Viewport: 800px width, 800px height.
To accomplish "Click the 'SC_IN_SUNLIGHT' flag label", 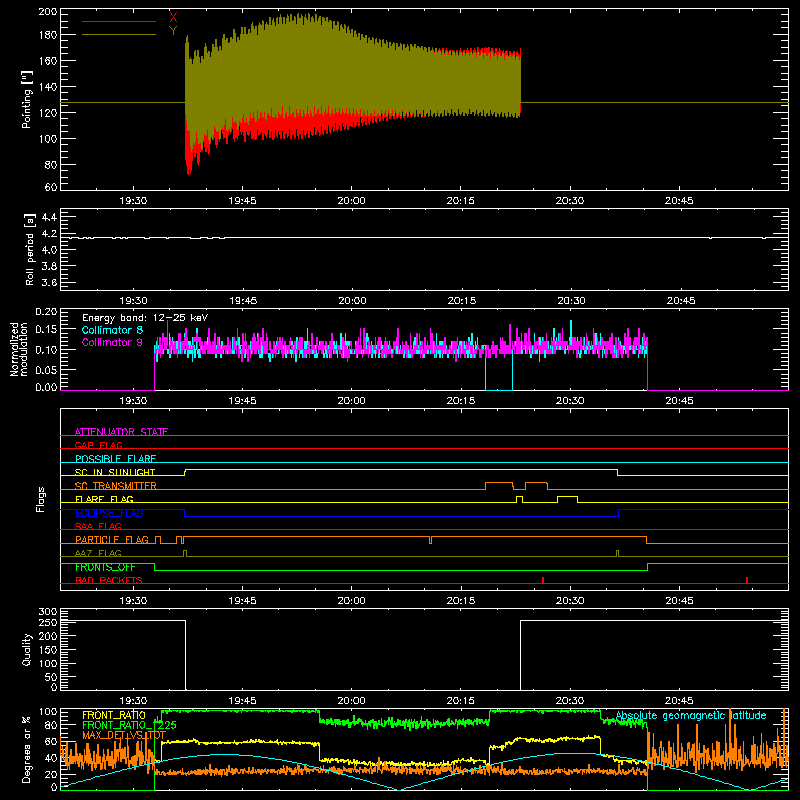I will click(x=115, y=472).
